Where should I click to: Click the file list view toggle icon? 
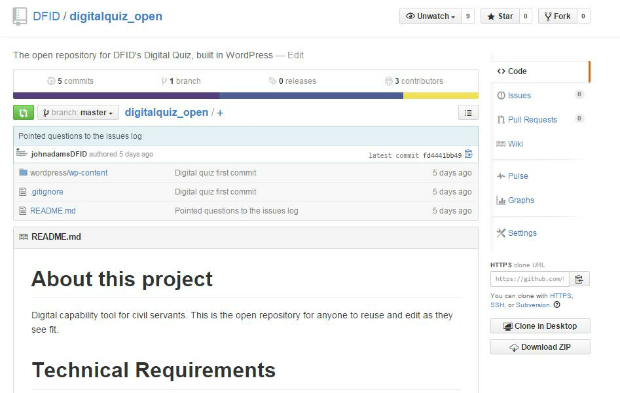468,113
